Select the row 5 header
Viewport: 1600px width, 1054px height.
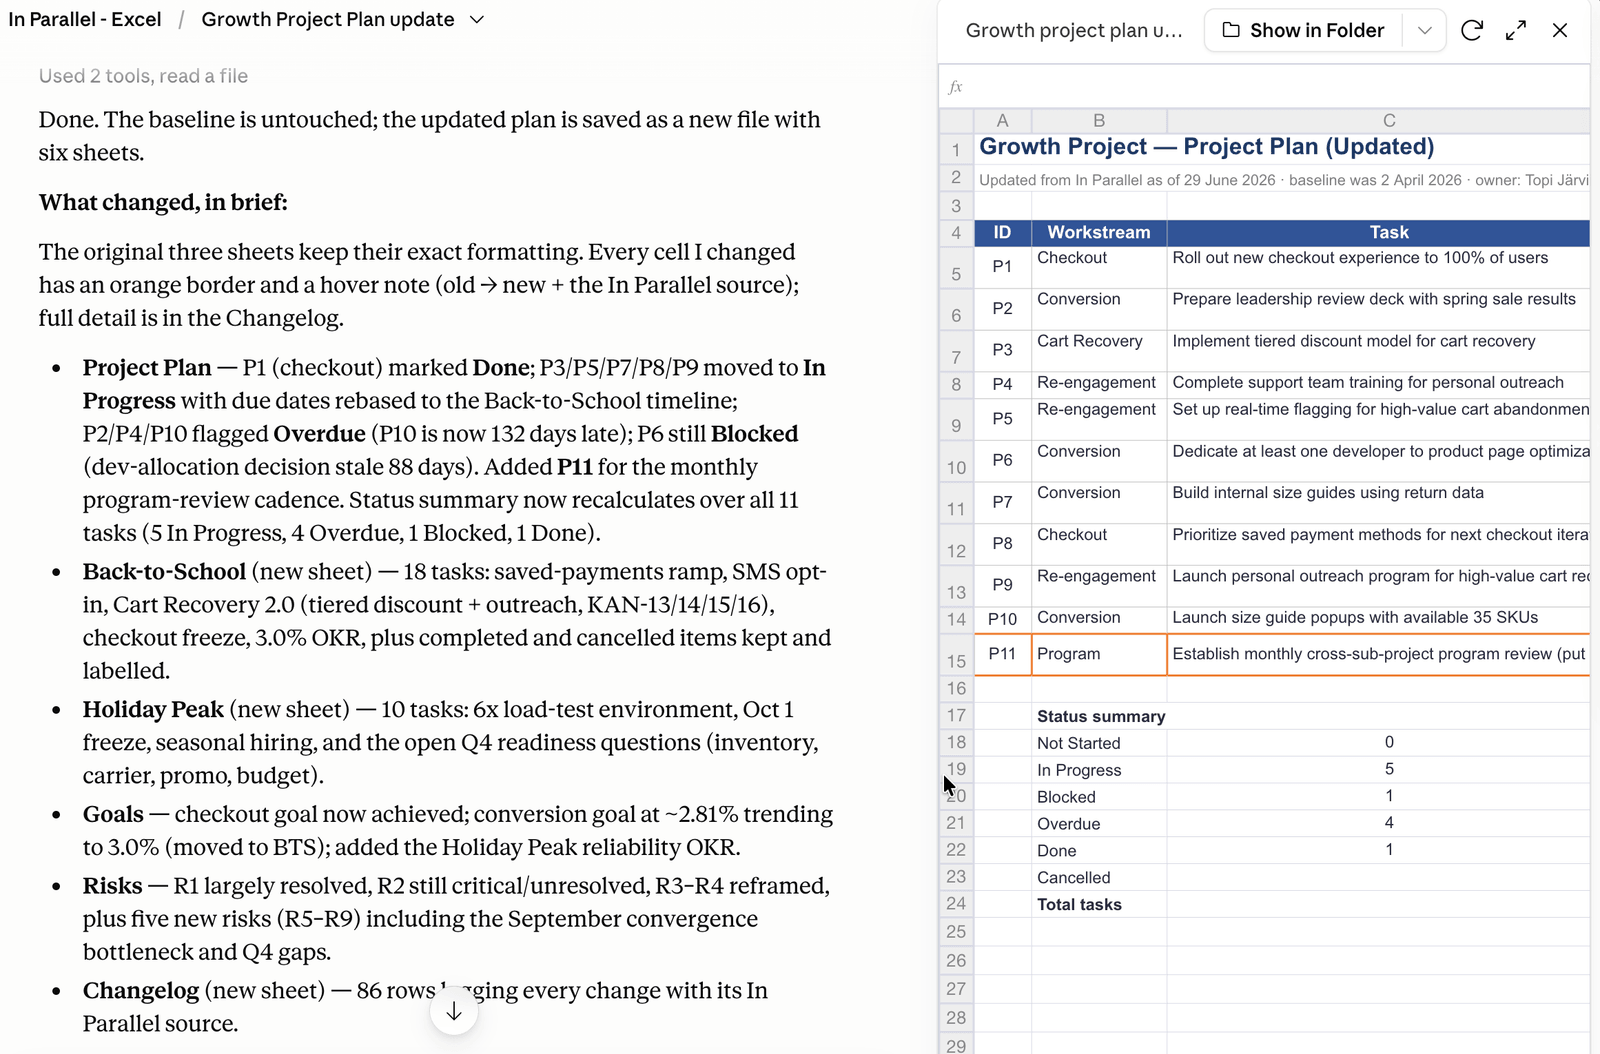[x=956, y=267]
